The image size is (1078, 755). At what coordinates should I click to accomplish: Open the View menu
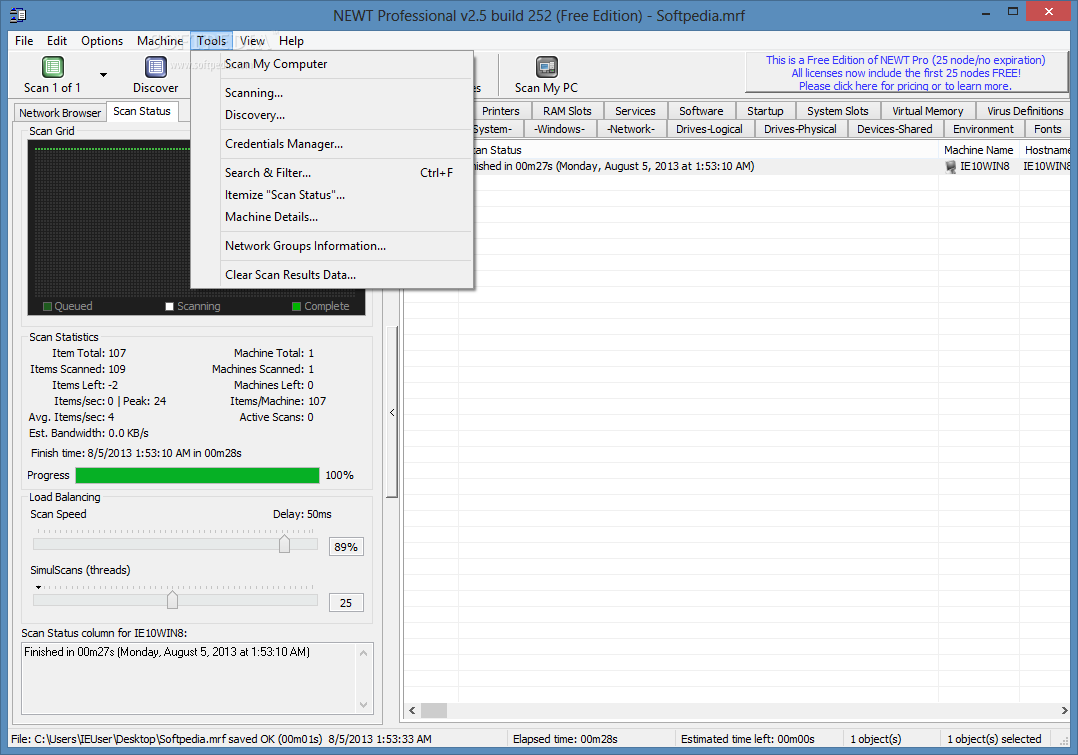coord(252,41)
